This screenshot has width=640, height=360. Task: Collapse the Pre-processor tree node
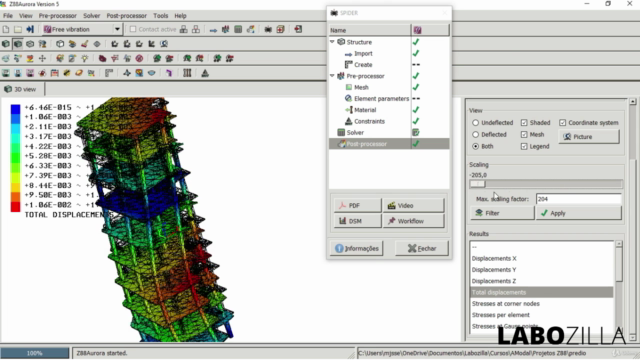pos(332,76)
